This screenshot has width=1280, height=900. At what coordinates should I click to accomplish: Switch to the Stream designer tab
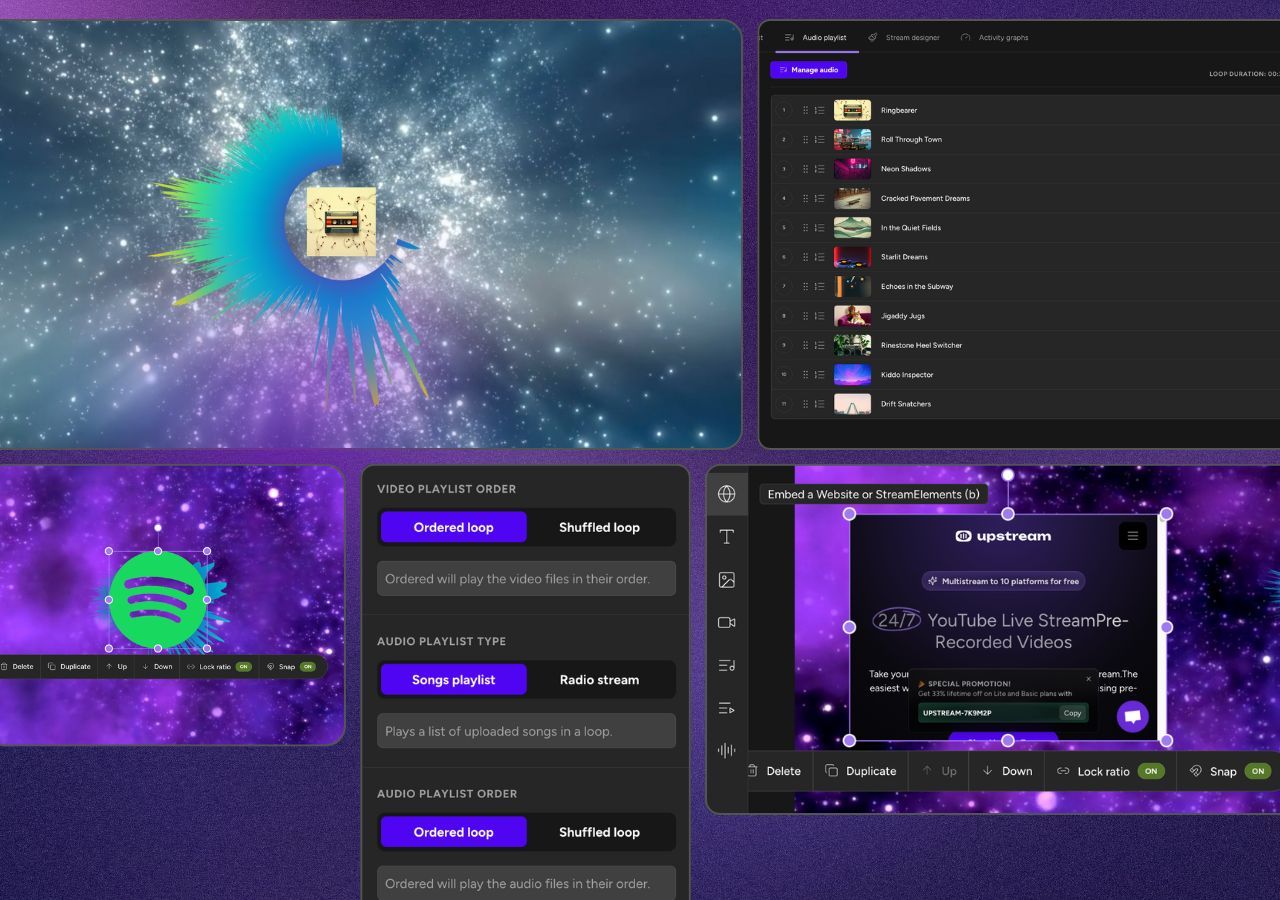coord(904,38)
